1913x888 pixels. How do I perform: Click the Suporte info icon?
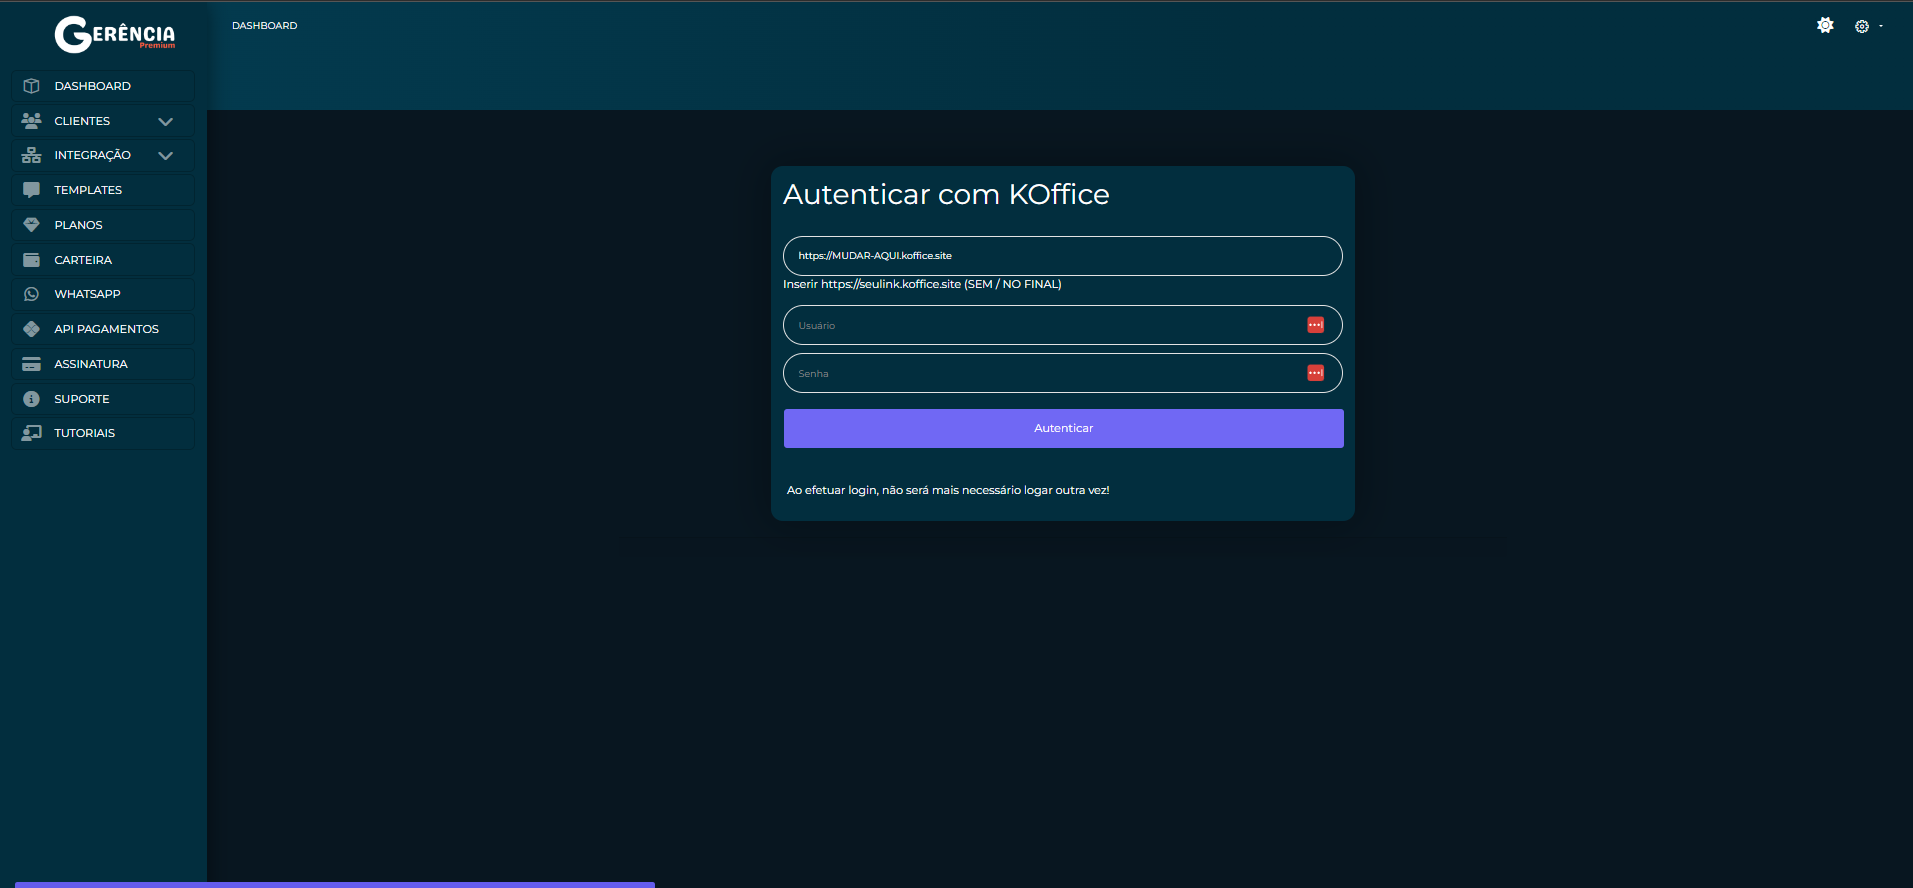pyautogui.click(x=32, y=399)
